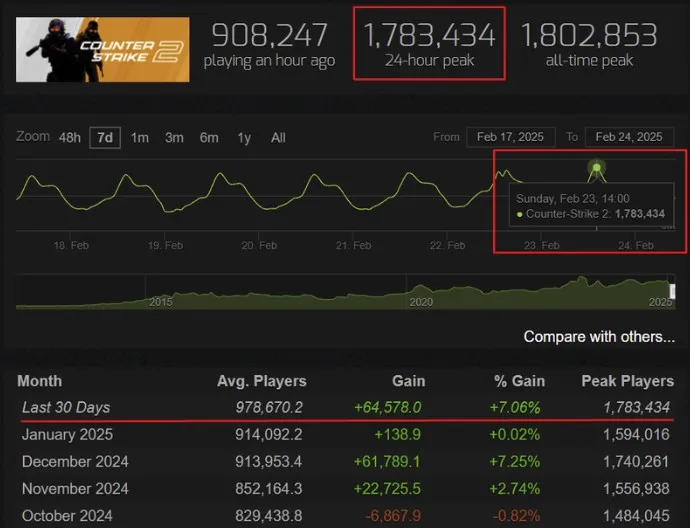Click the Month column header
The height and width of the screenshot is (528, 690).
click(x=40, y=381)
